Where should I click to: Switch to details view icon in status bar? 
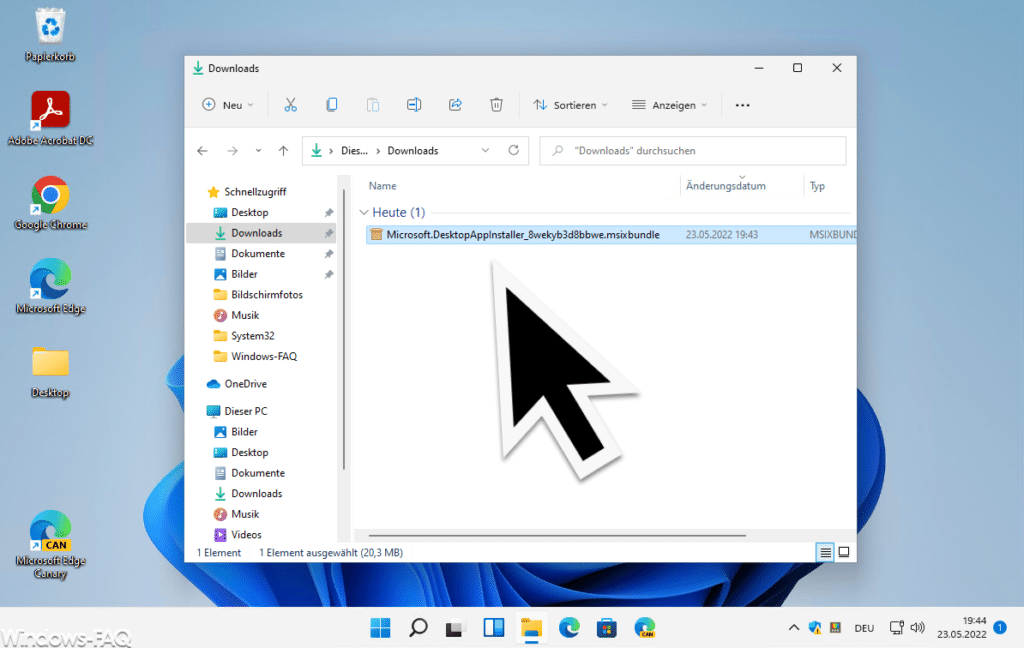(x=825, y=553)
